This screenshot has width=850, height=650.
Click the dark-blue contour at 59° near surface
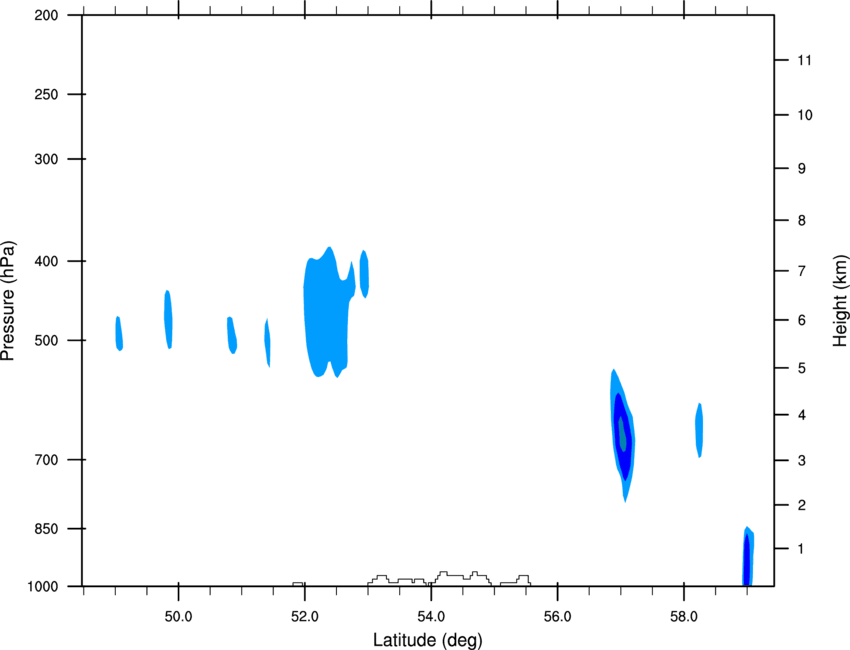(747, 560)
